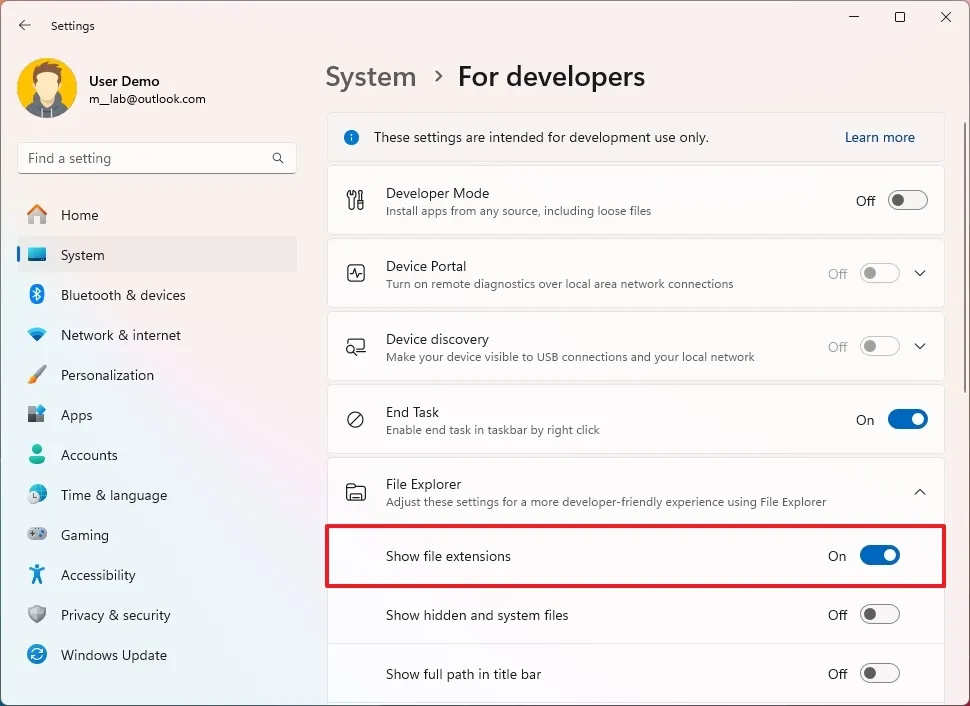The image size is (970, 706).
Task: Turn off End Task in taskbar
Action: (x=908, y=419)
